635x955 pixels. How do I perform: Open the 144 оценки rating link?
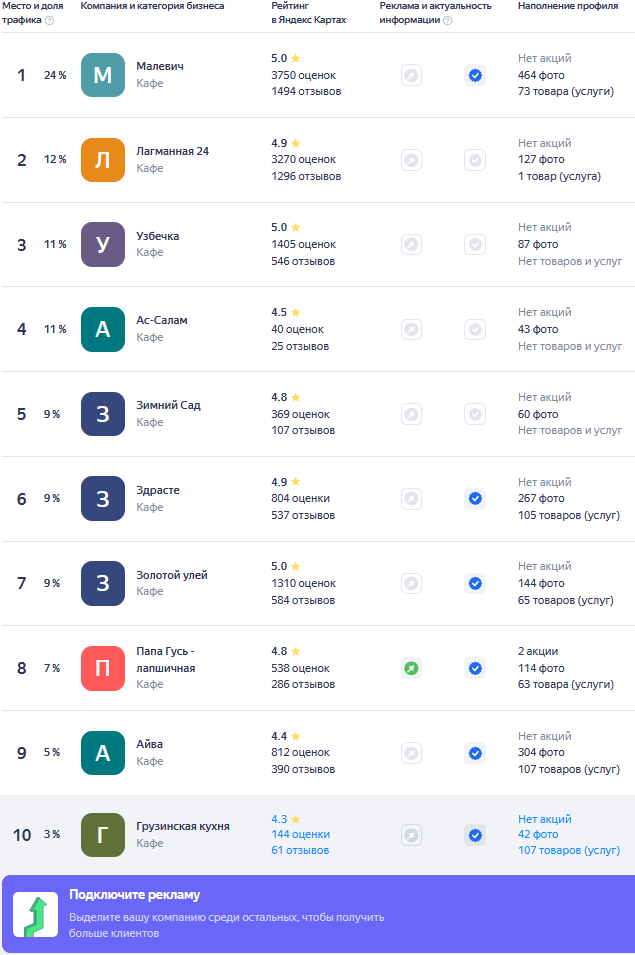click(301, 834)
